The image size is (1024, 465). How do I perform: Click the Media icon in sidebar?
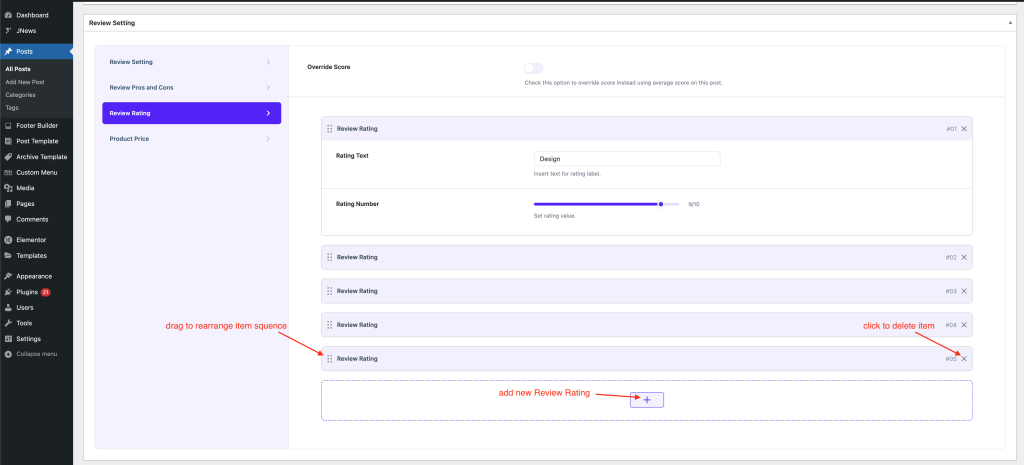9,188
